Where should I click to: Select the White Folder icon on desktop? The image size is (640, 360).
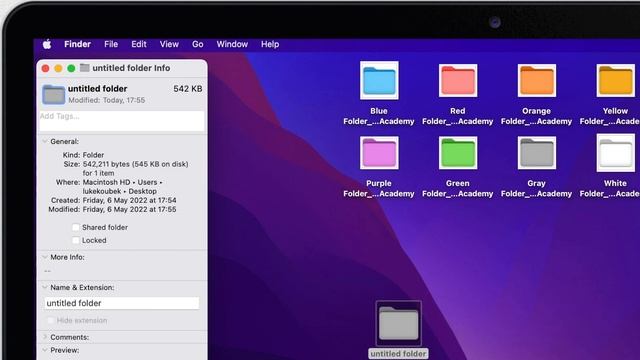click(616, 153)
